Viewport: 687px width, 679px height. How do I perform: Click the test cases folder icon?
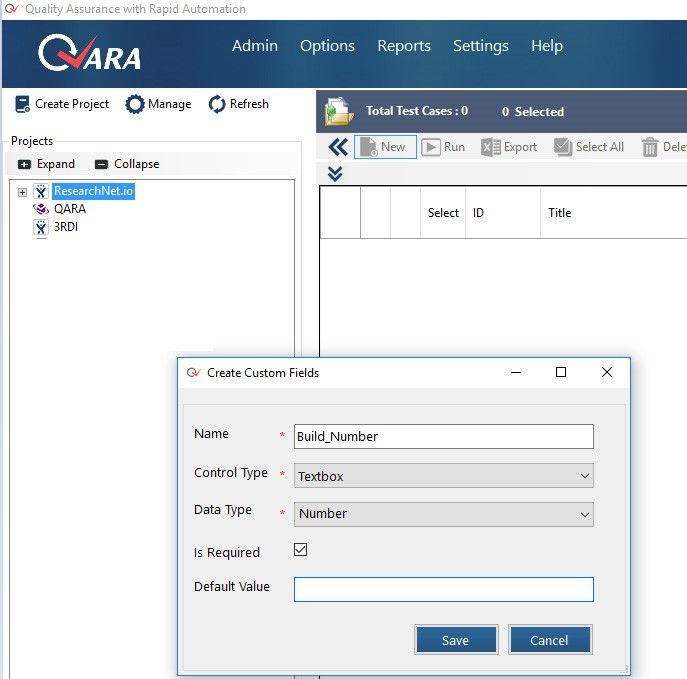339,111
